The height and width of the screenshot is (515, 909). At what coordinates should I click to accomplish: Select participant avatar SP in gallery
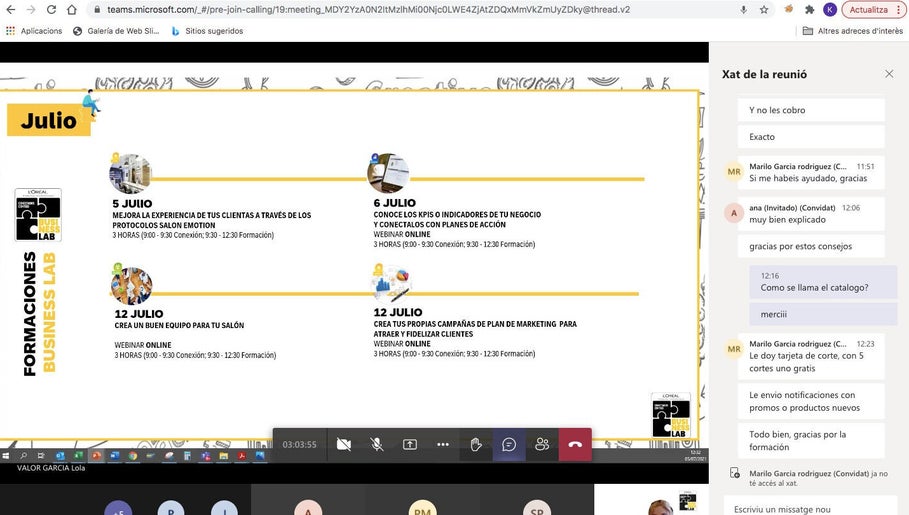(x=537, y=507)
